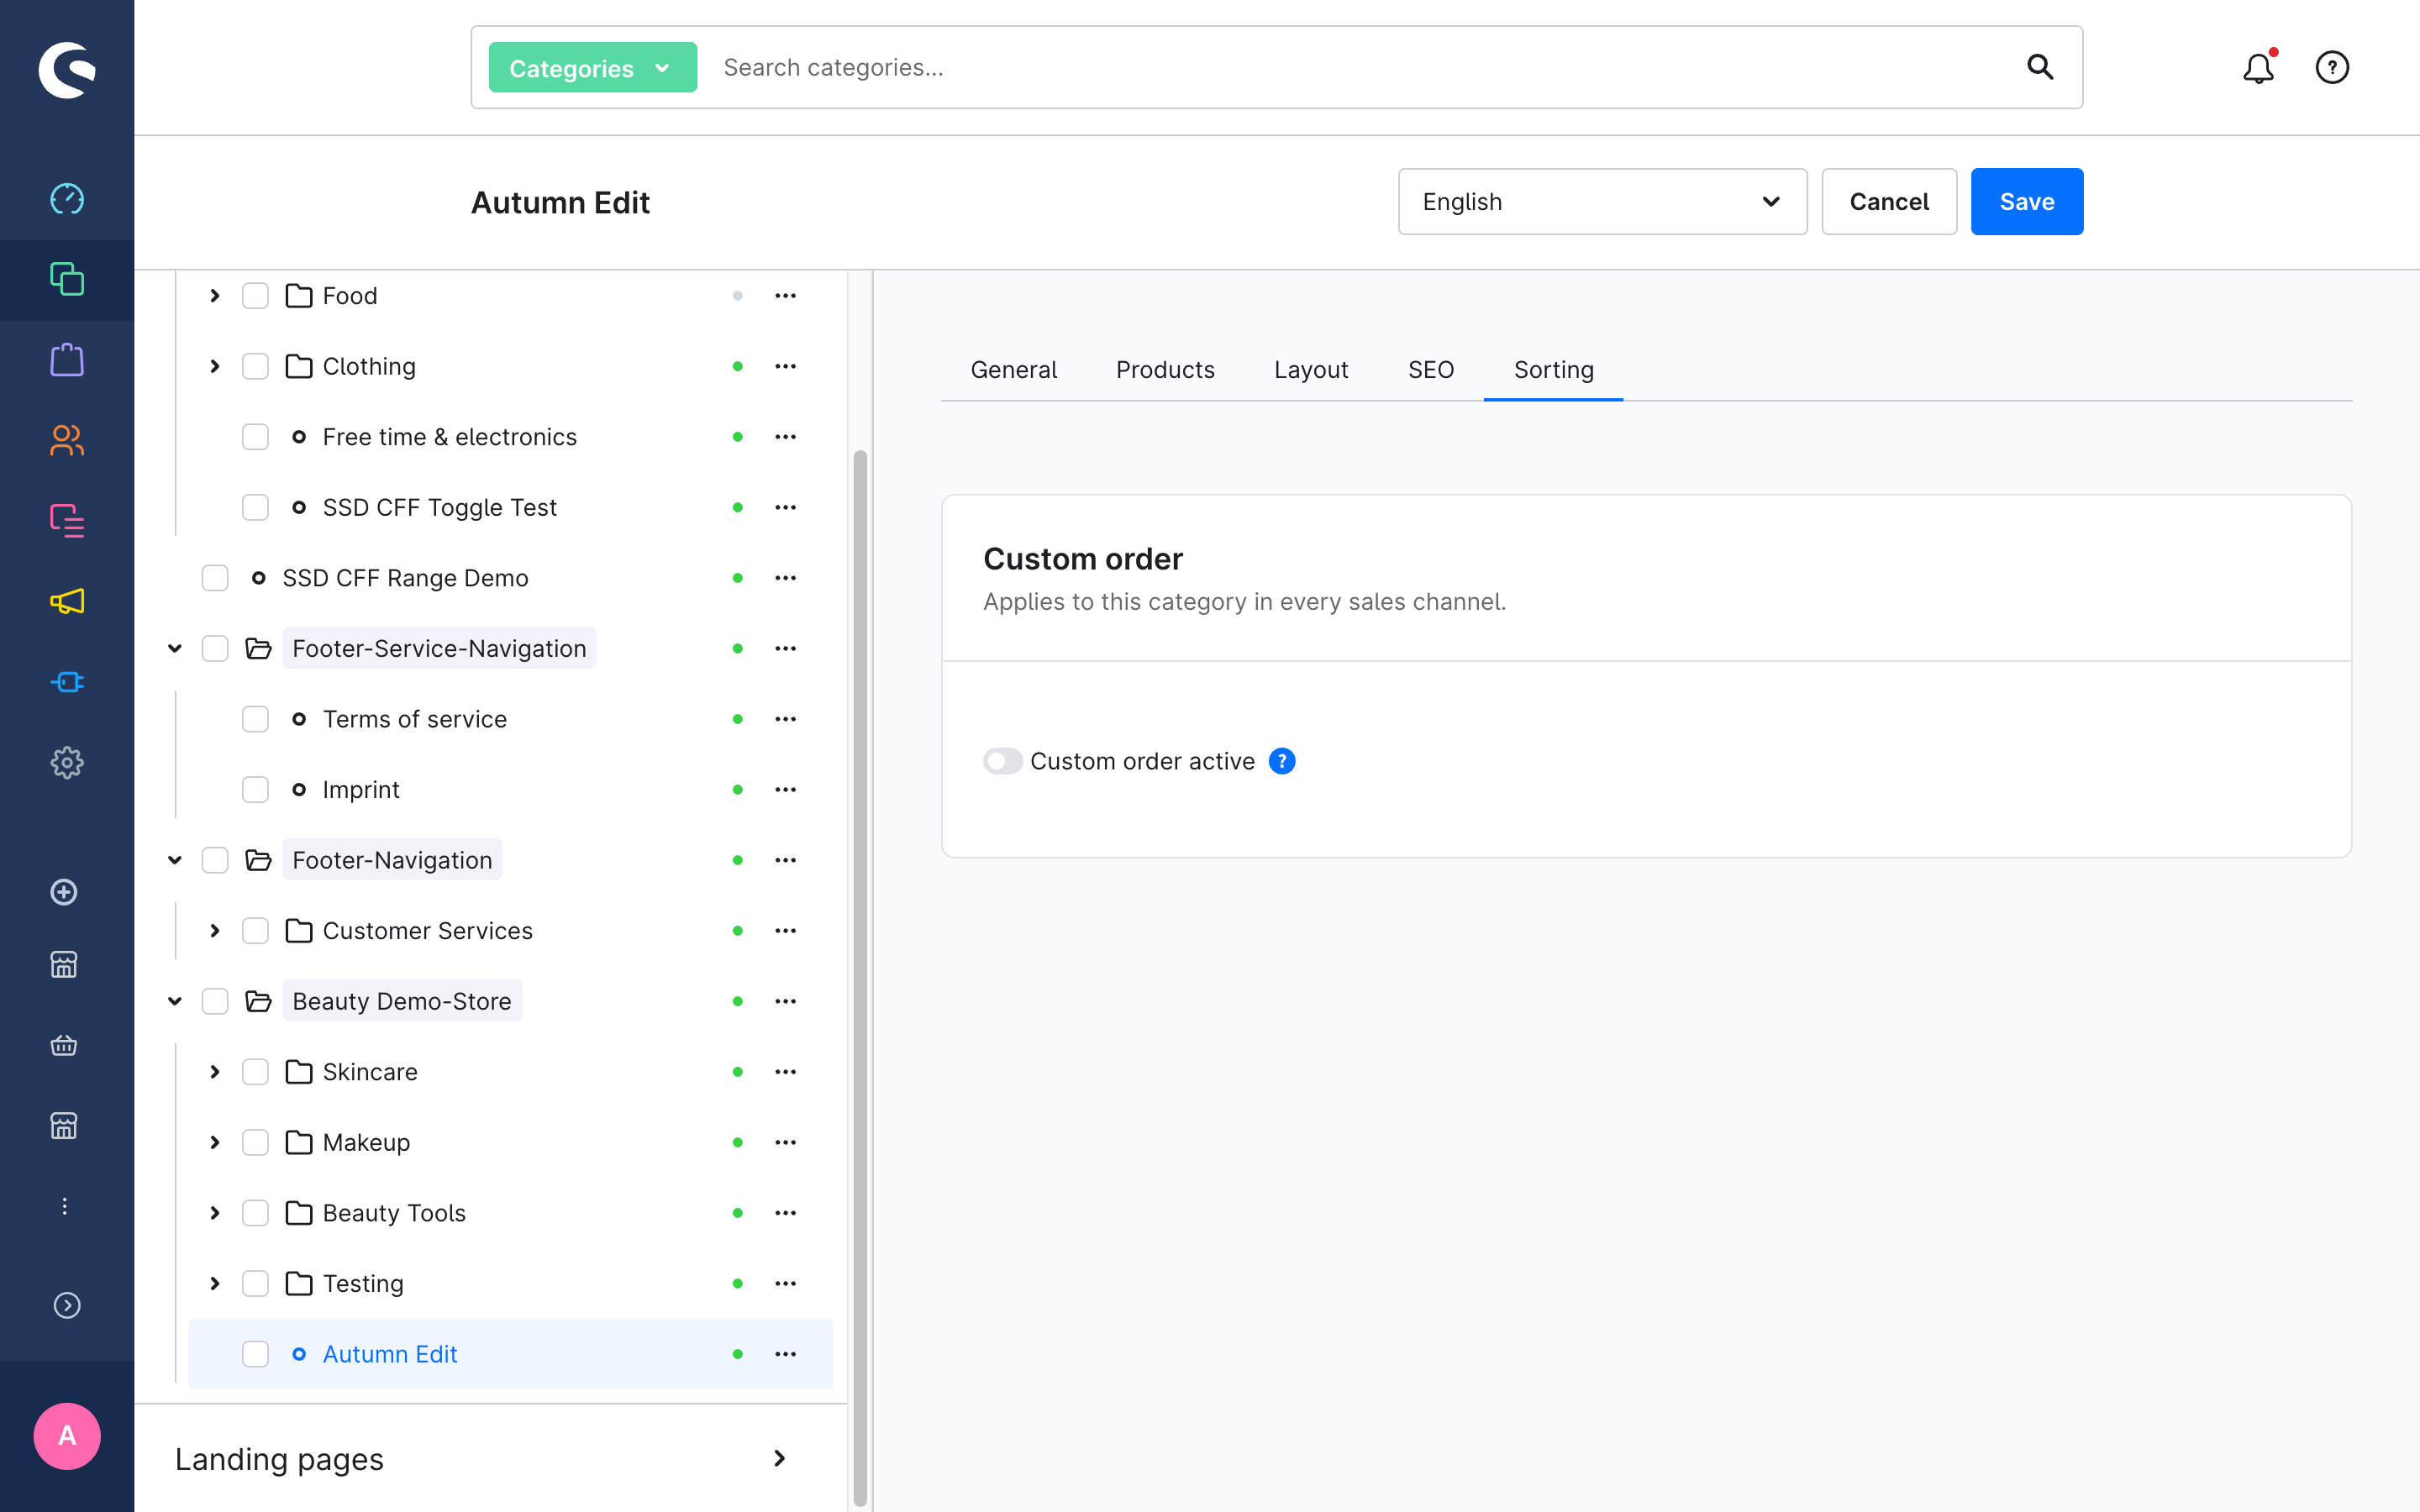
Task: Switch to the Layout tab
Action: tap(1311, 370)
